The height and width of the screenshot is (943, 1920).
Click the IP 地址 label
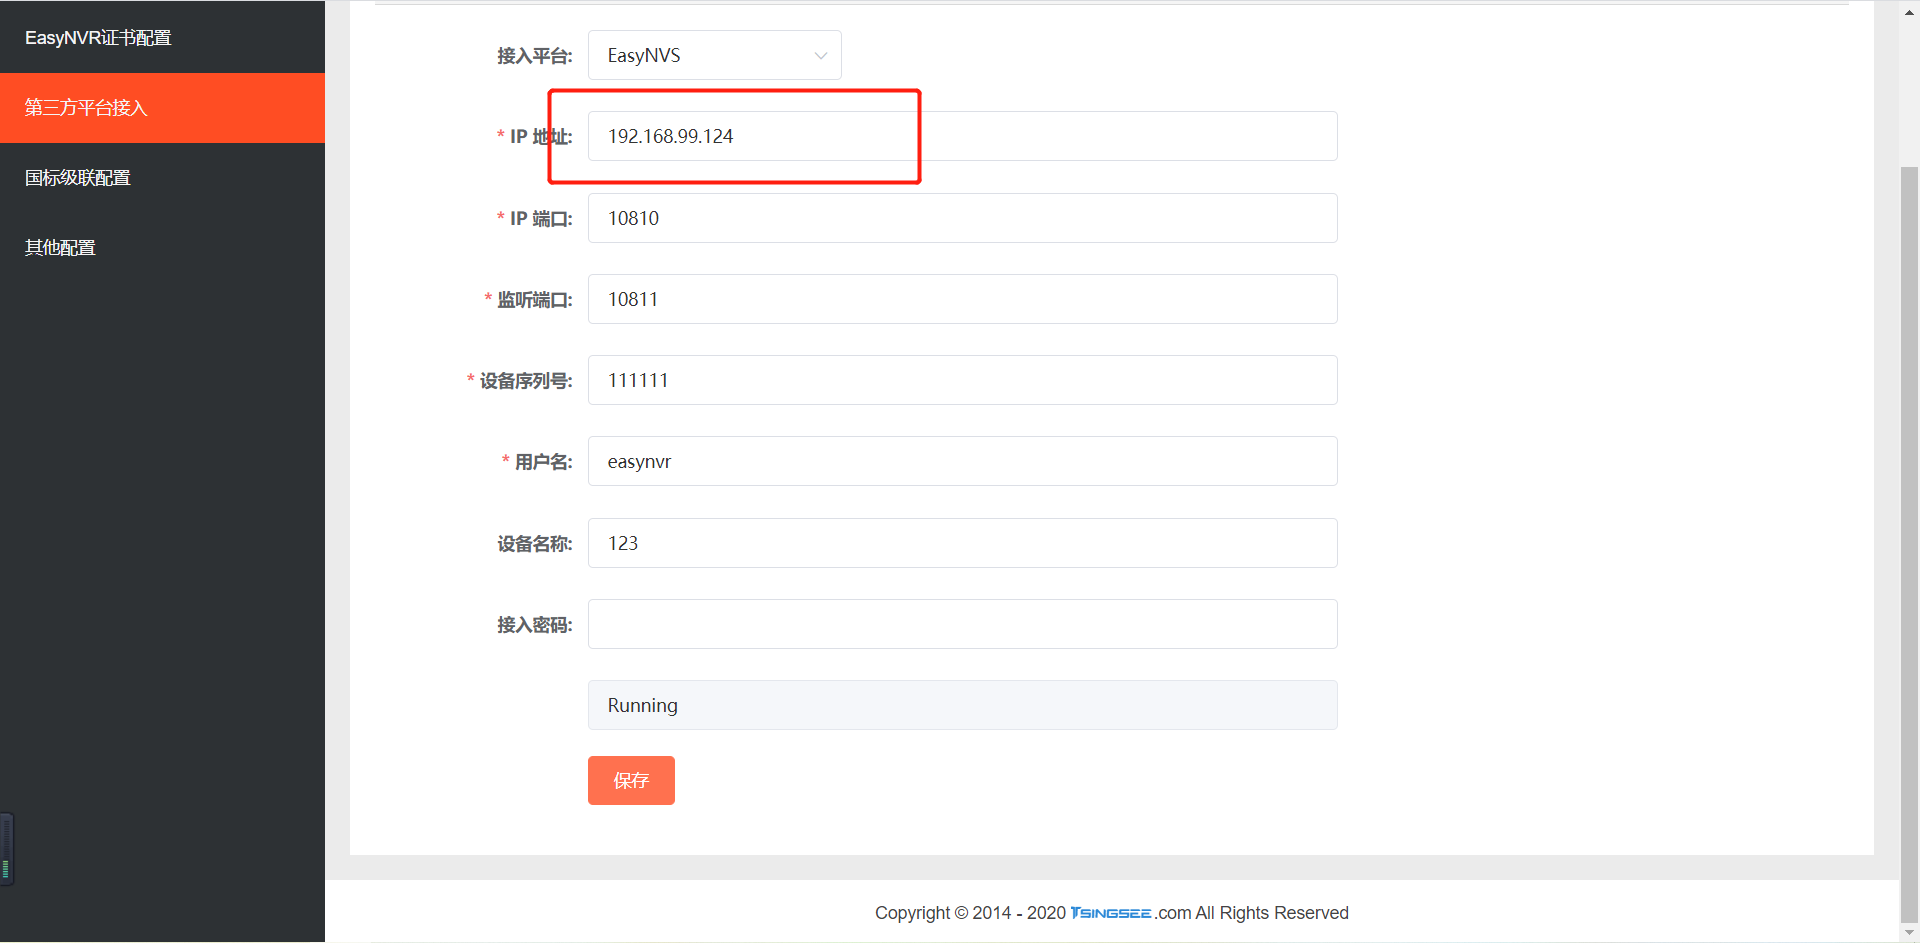coord(541,137)
